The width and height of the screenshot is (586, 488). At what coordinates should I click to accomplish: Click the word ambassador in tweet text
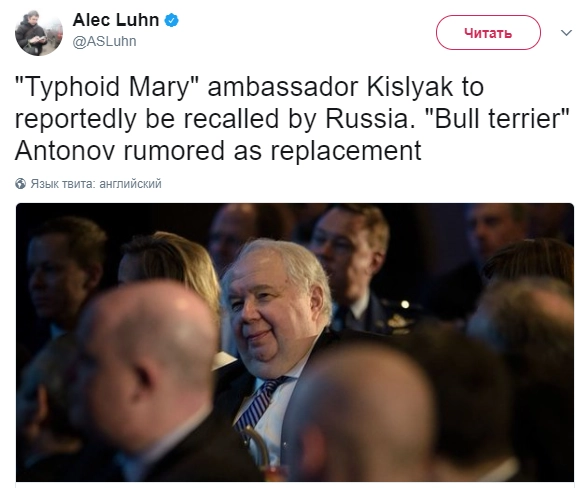[x=283, y=86]
